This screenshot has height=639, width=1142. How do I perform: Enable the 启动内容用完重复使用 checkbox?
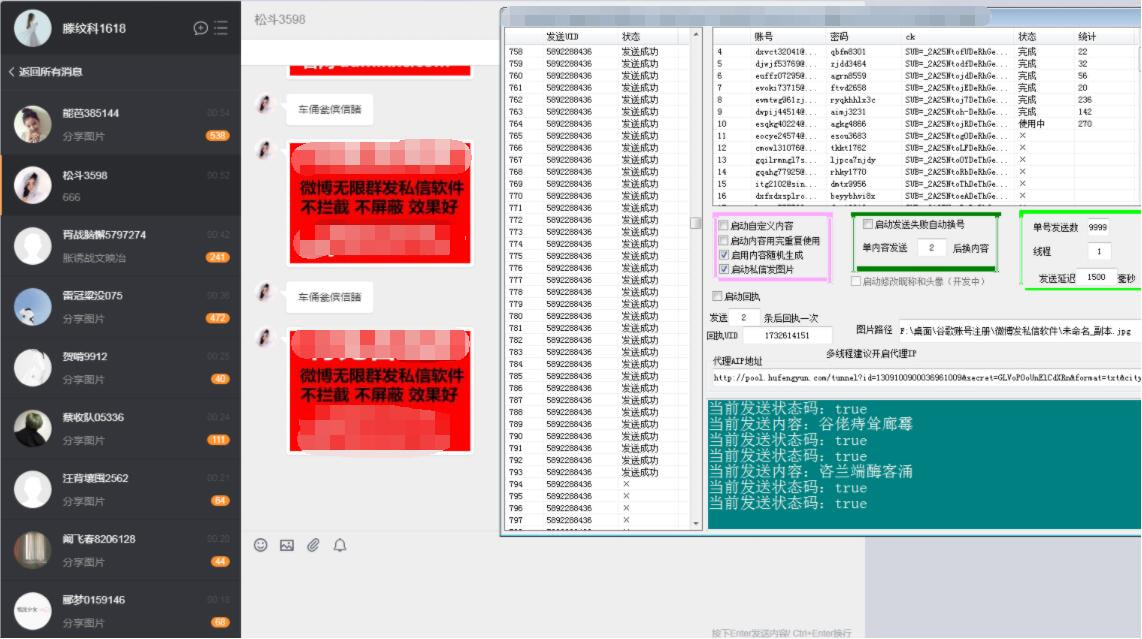pyautogui.click(x=724, y=240)
